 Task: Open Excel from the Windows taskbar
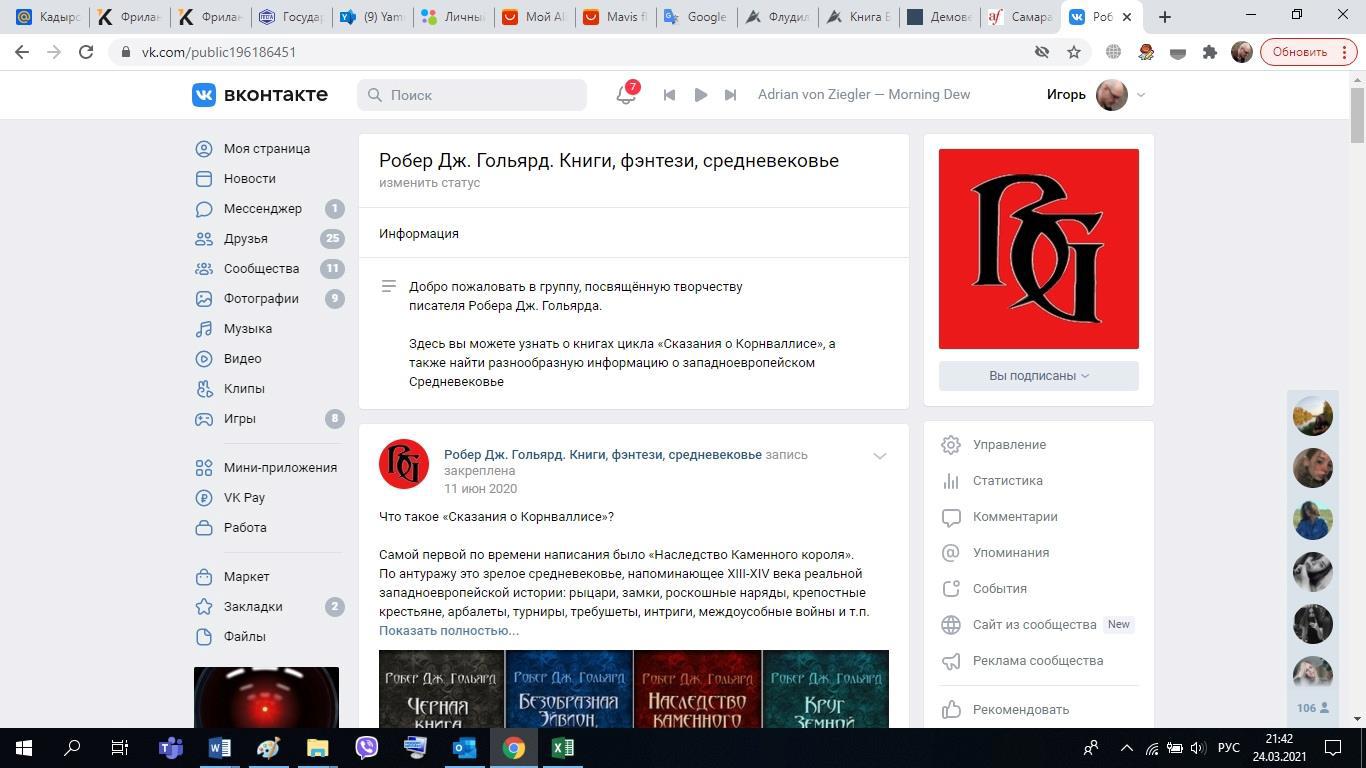(562, 748)
